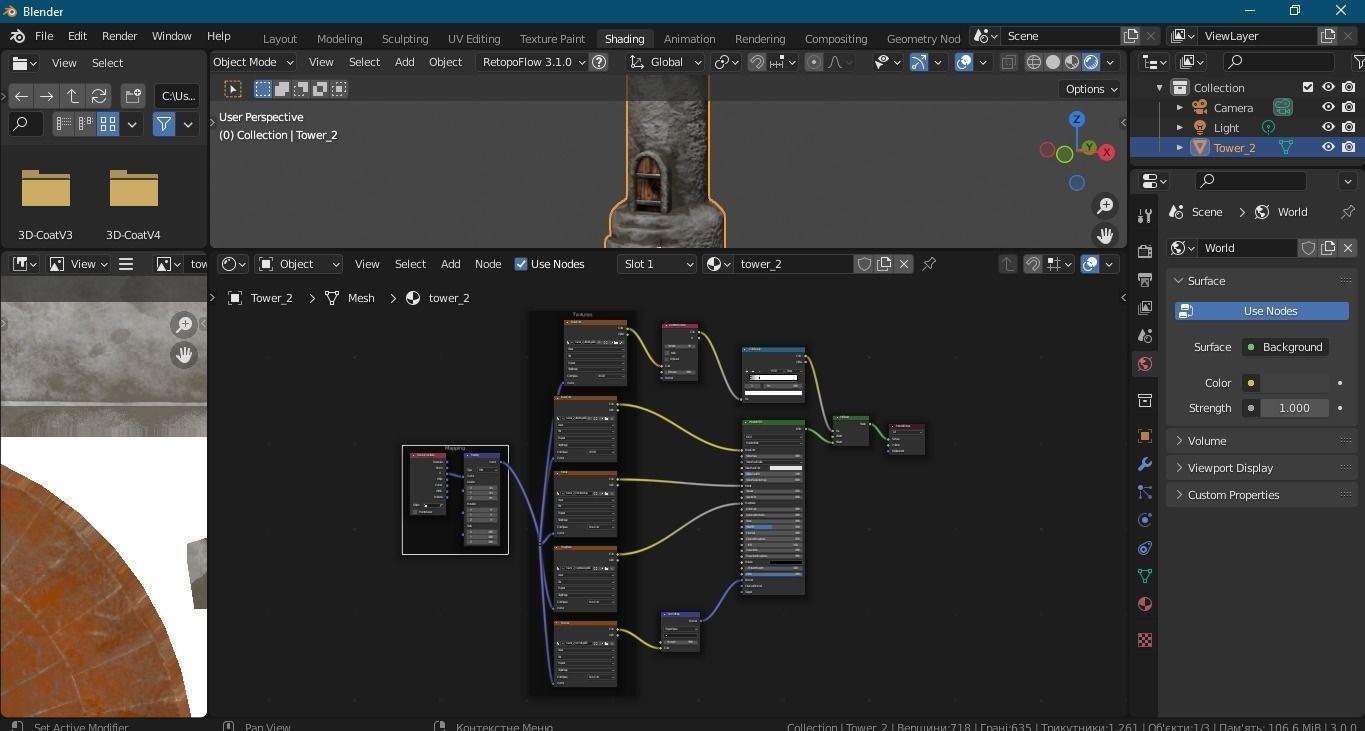Toggle snapping magnet in 3D viewport header

tap(757, 62)
